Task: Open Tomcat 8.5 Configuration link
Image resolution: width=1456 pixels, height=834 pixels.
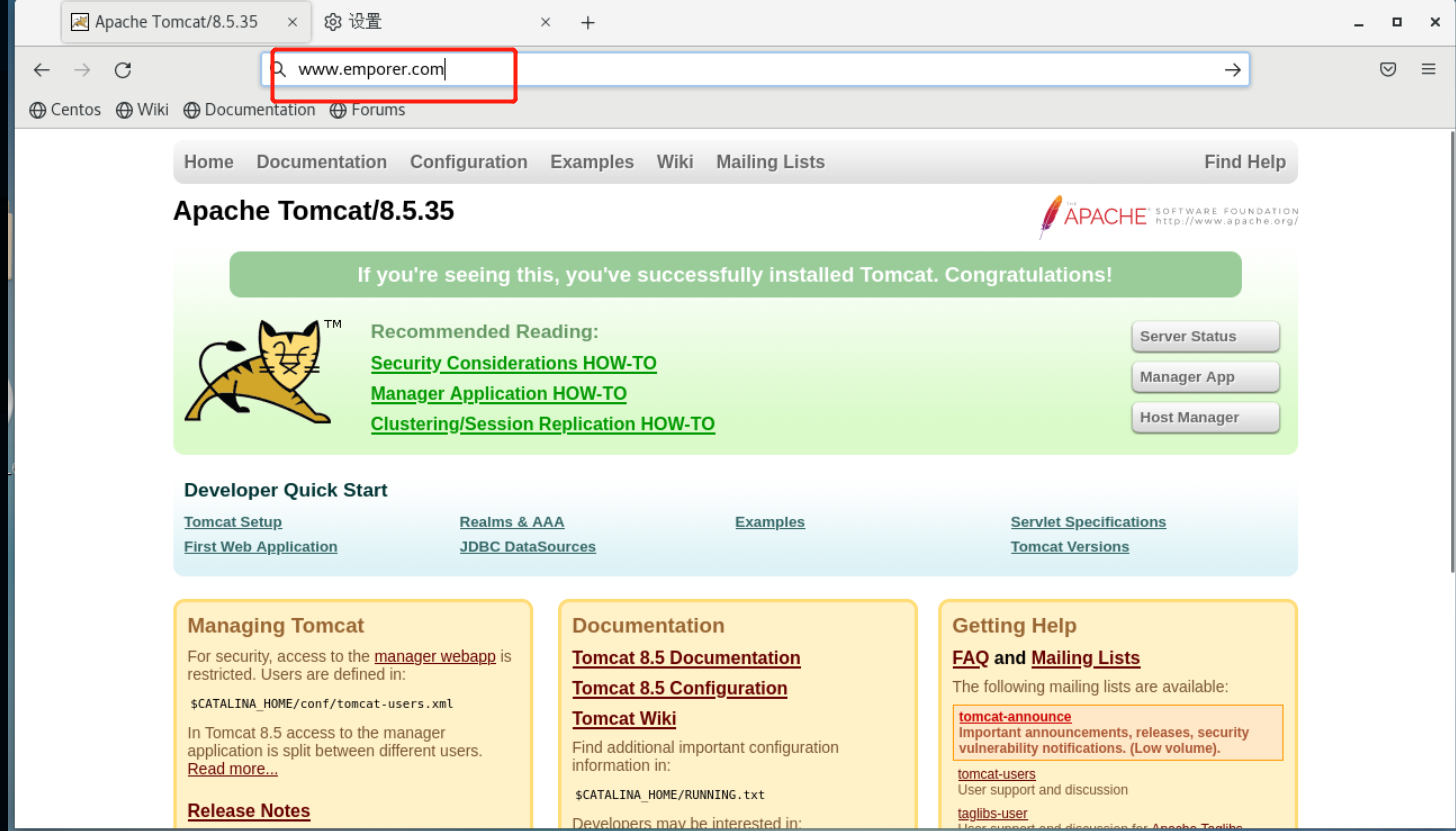Action: point(680,688)
